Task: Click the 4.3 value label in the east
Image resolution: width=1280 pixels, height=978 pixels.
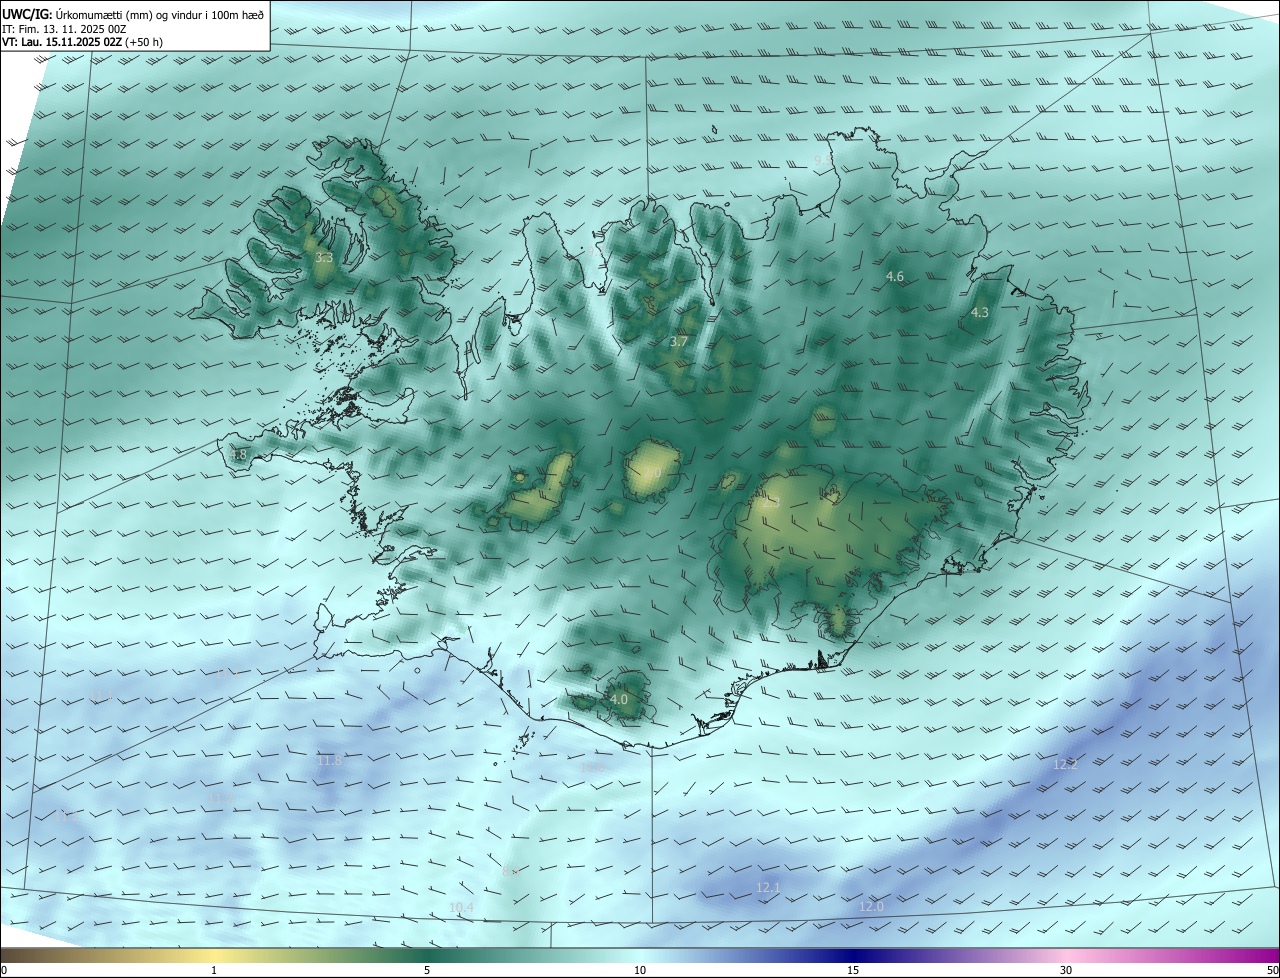Action: (x=980, y=313)
